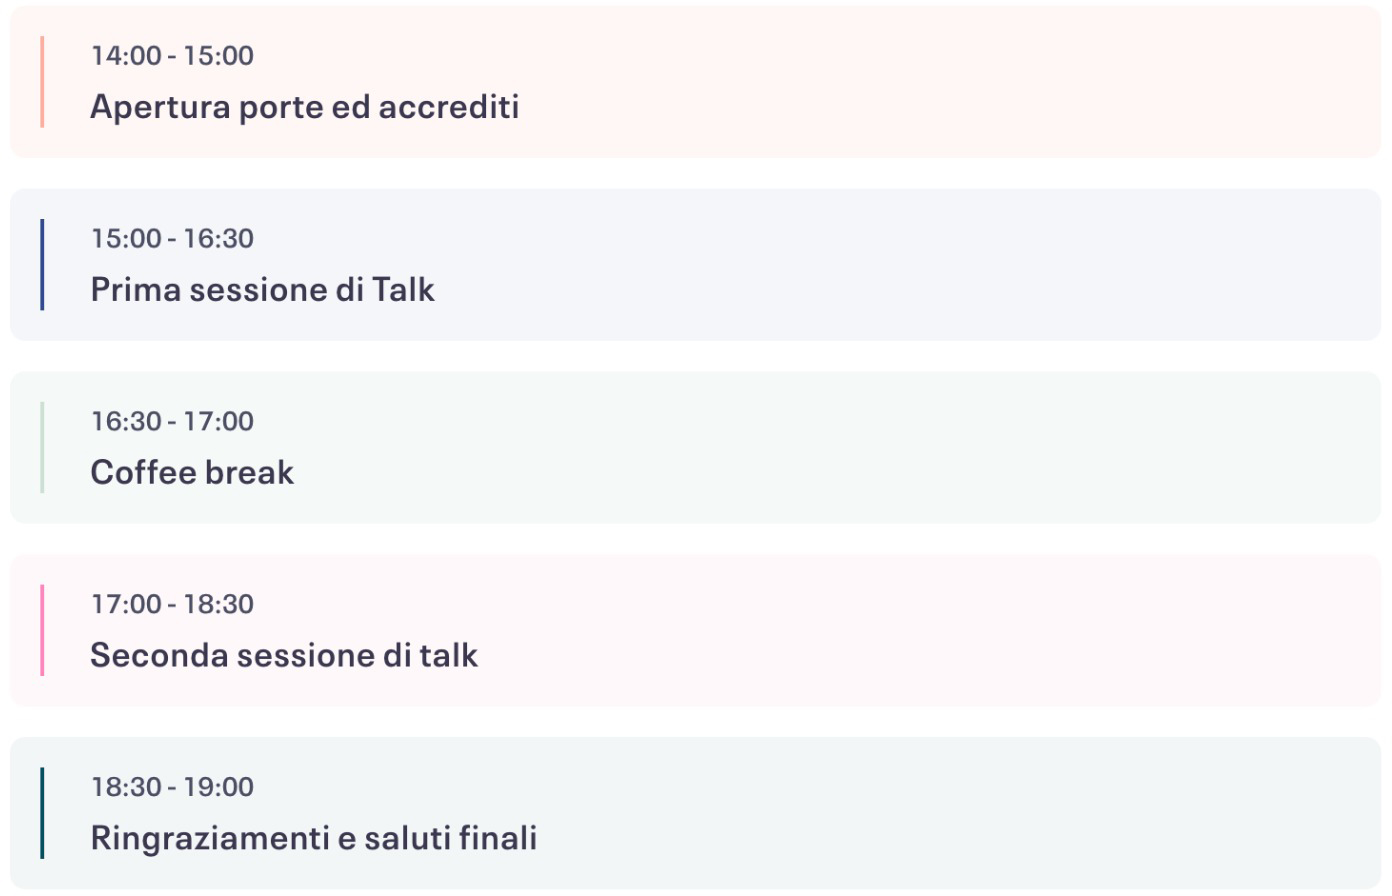Select the 16:30 - 17:00 time label
1392x896 pixels.
[x=172, y=422]
